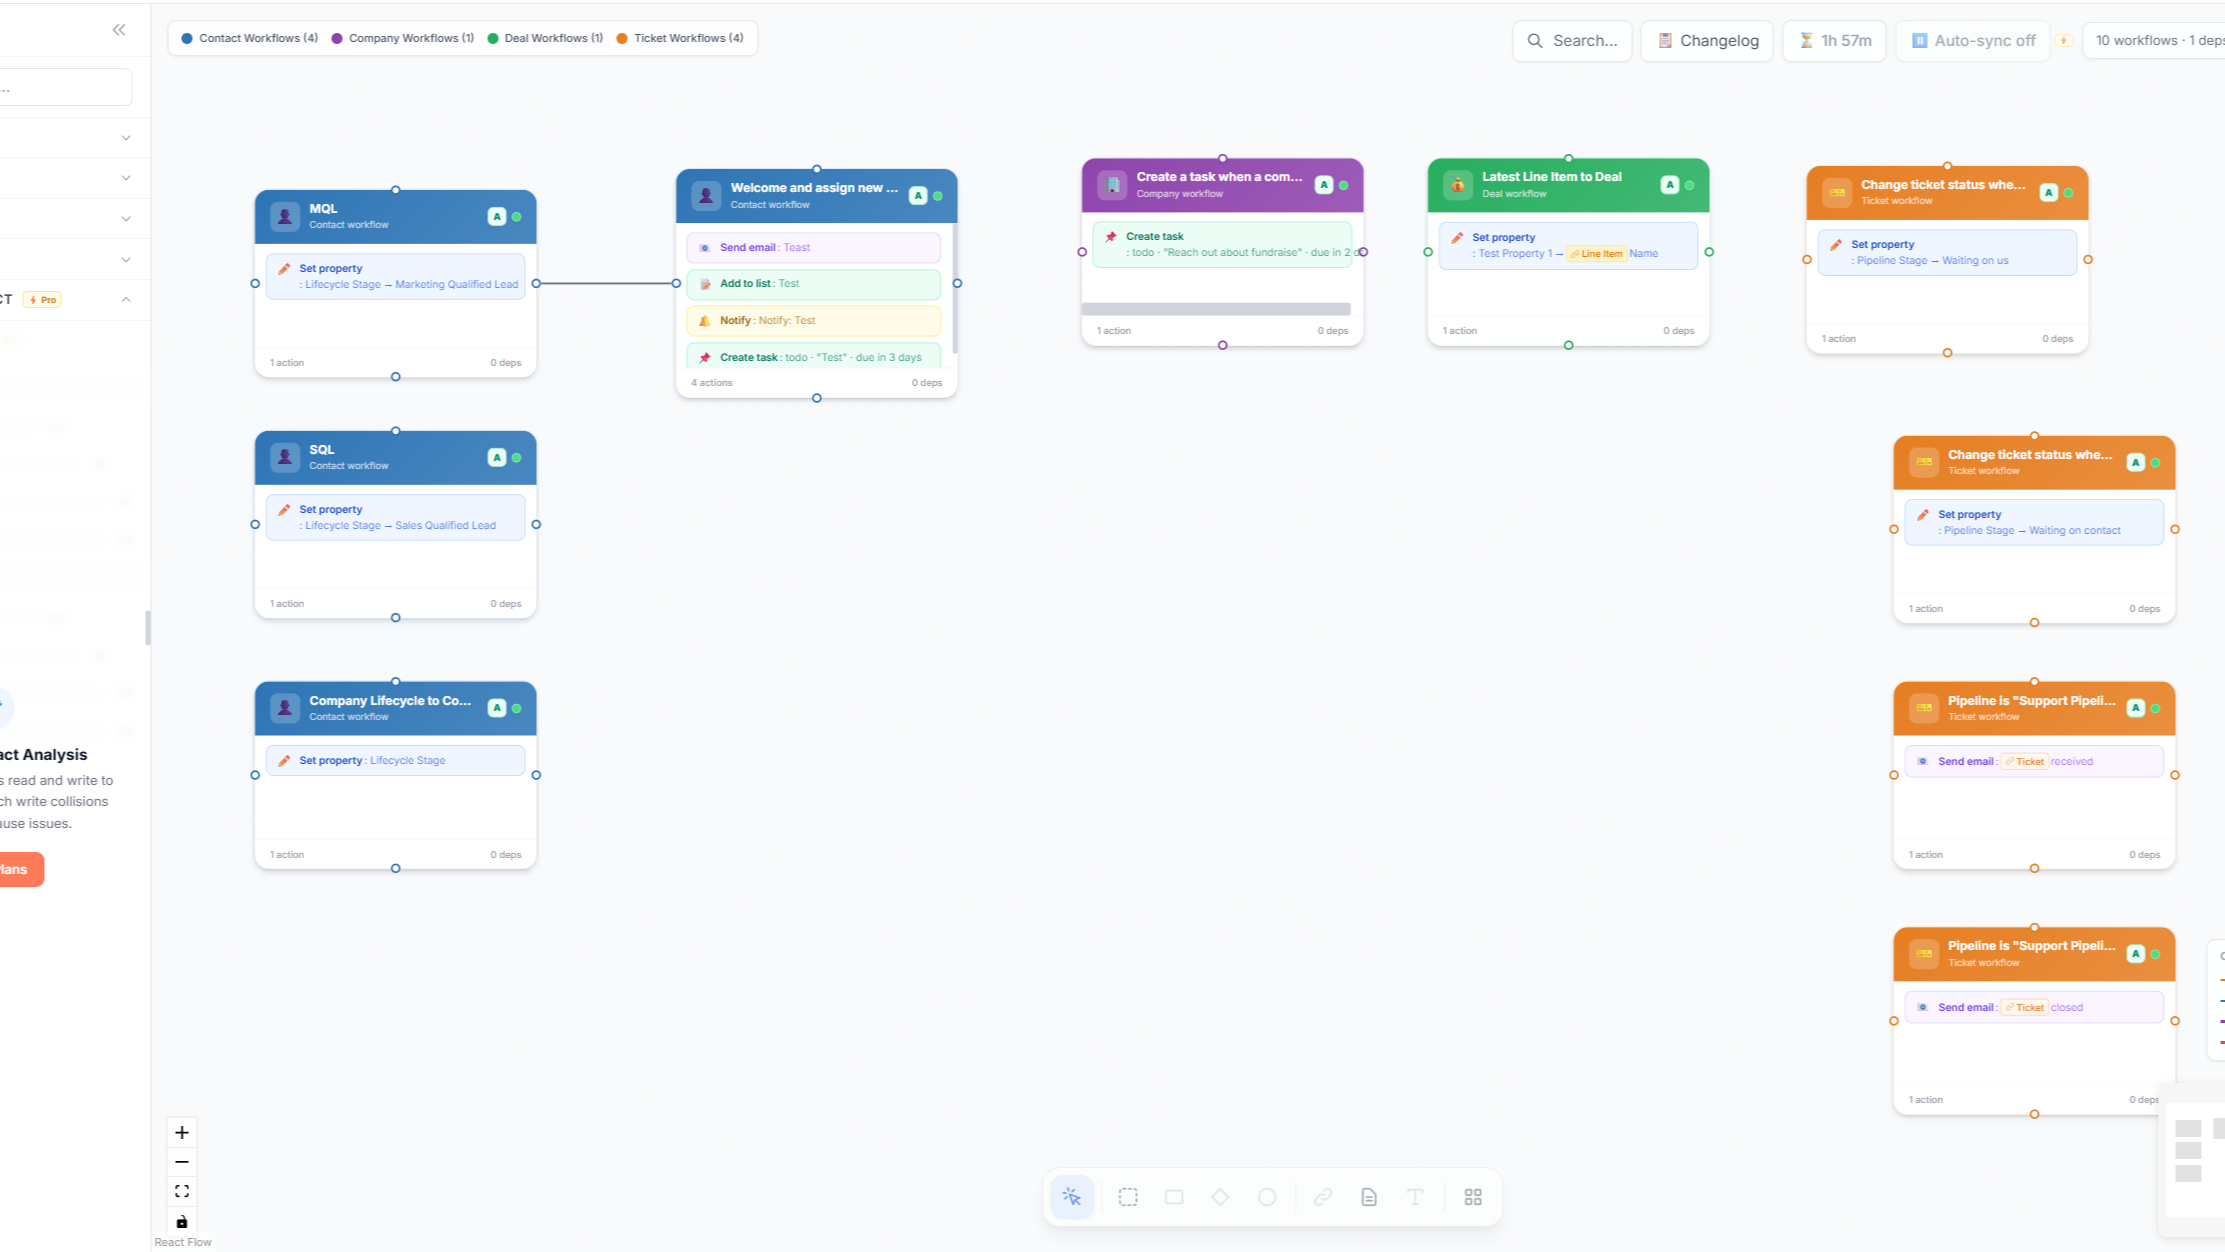Enable Auto-sync
Viewport: 2225px width, 1252px height.
pyautogui.click(x=1971, y=40)
